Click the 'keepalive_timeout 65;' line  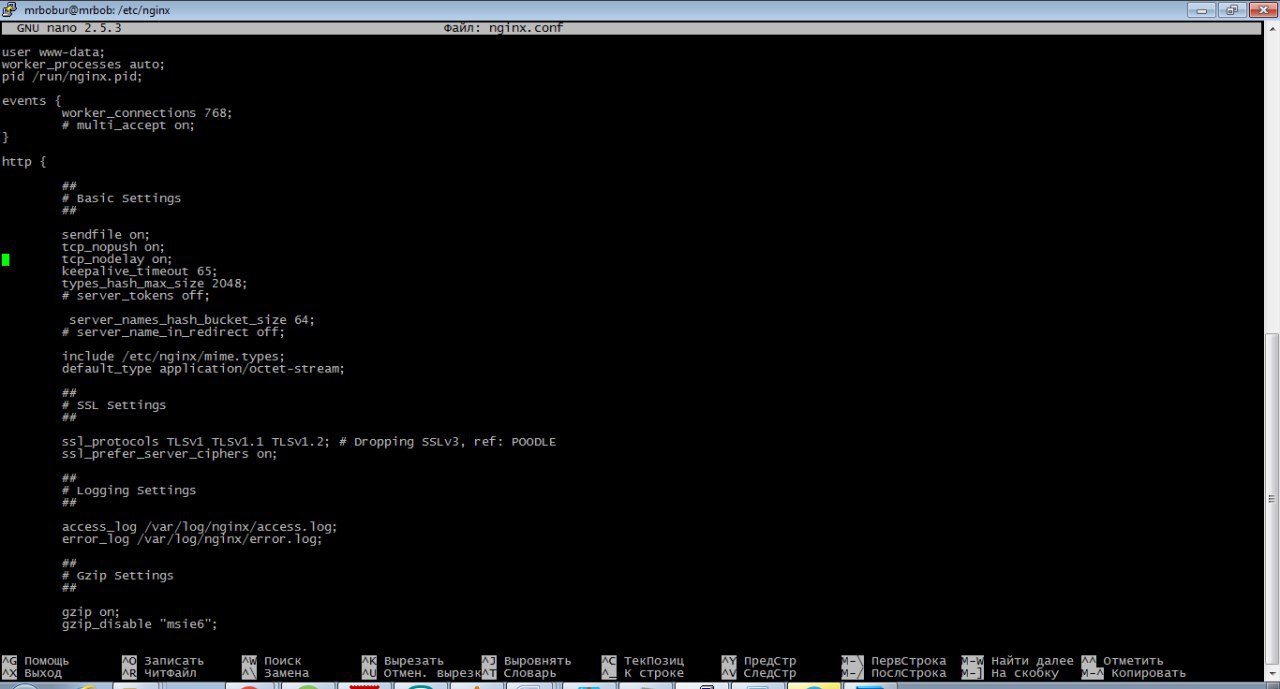(x=139, y=271)
